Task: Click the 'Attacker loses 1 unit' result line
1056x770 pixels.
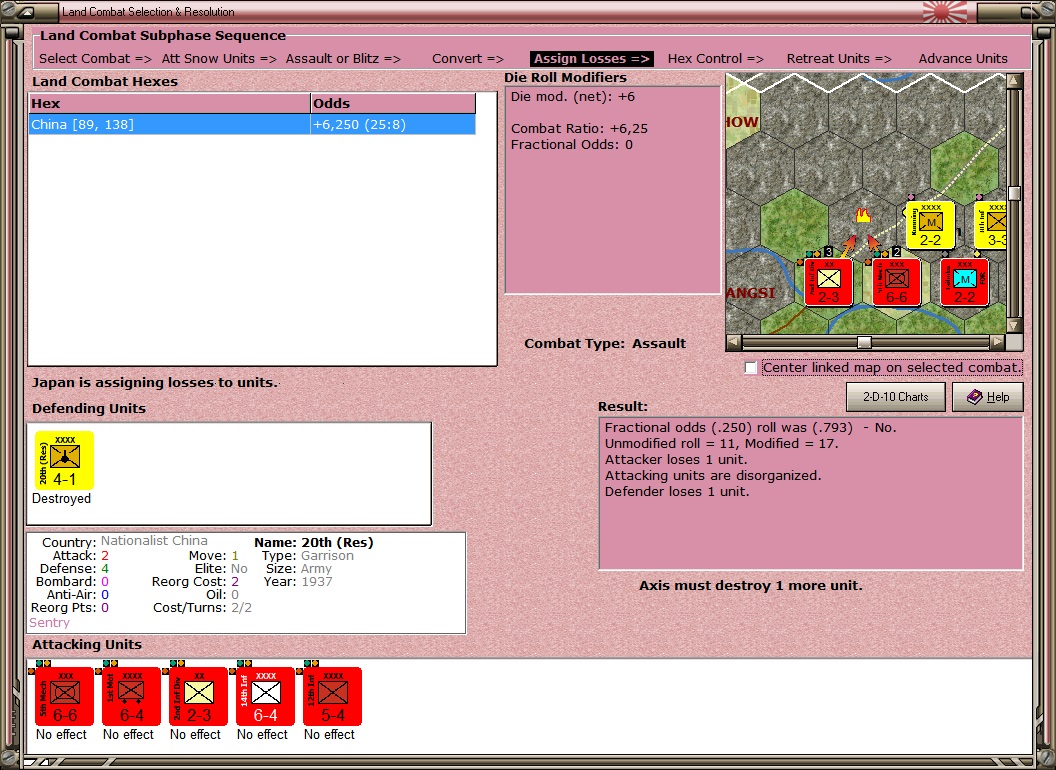Action: pyautogui.click(x=675, y=459)
